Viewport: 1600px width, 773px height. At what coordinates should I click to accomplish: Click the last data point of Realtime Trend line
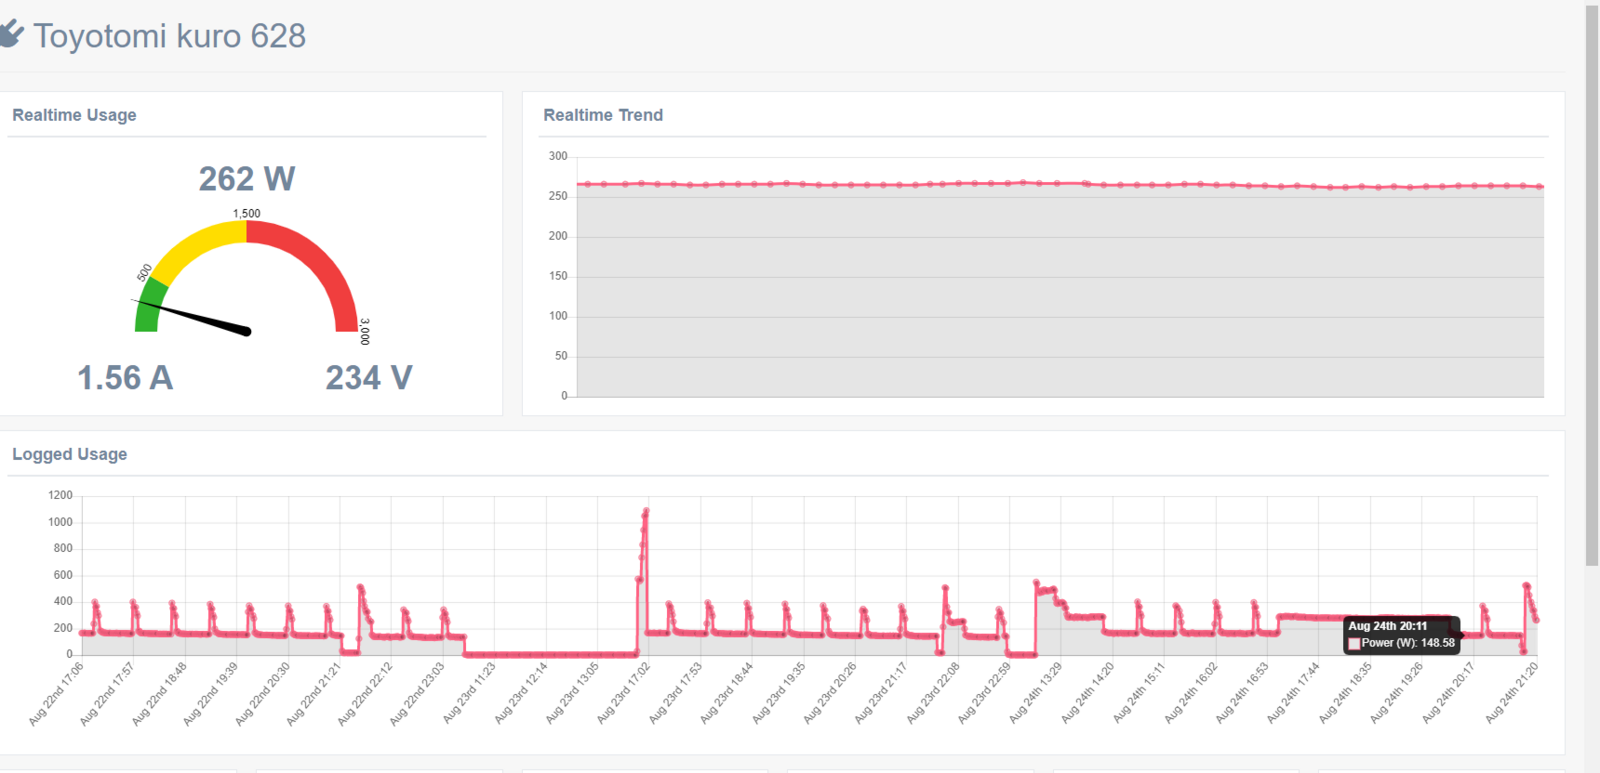(x=1541, y=186)
